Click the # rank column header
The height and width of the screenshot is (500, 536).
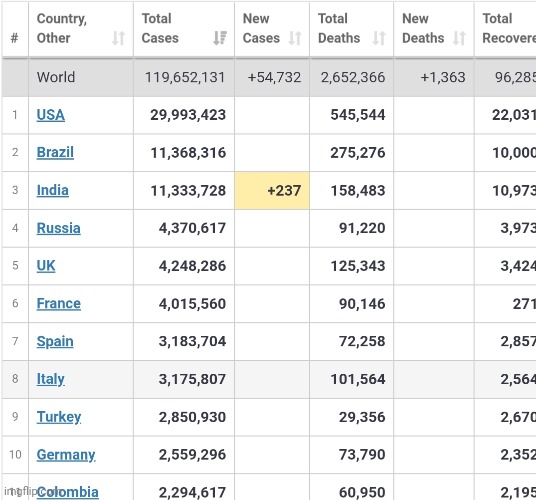[x=15, y=29]
